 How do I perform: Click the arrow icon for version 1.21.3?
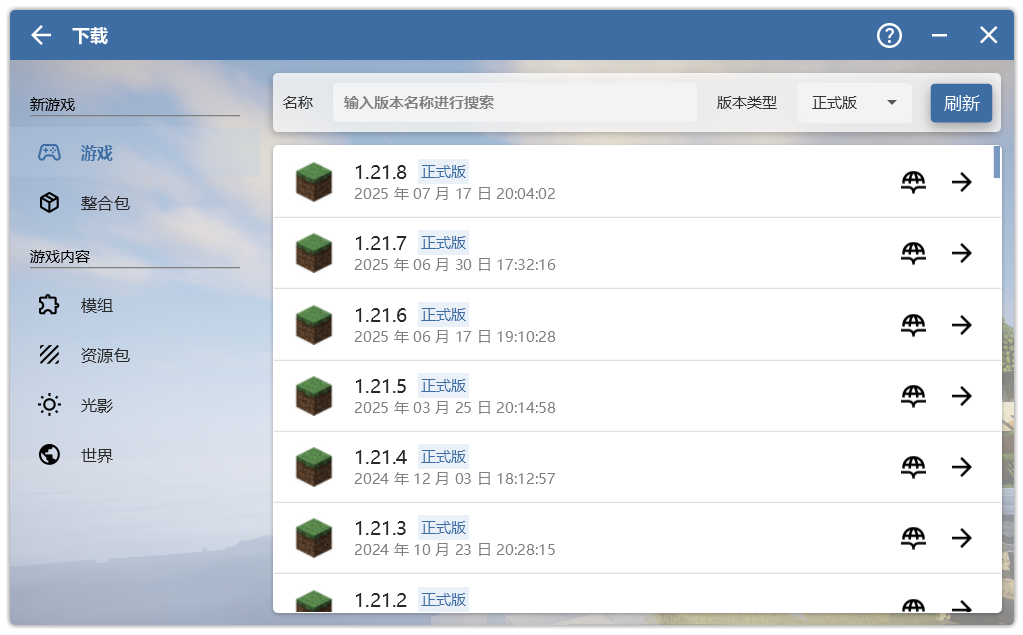click(961, 538)
